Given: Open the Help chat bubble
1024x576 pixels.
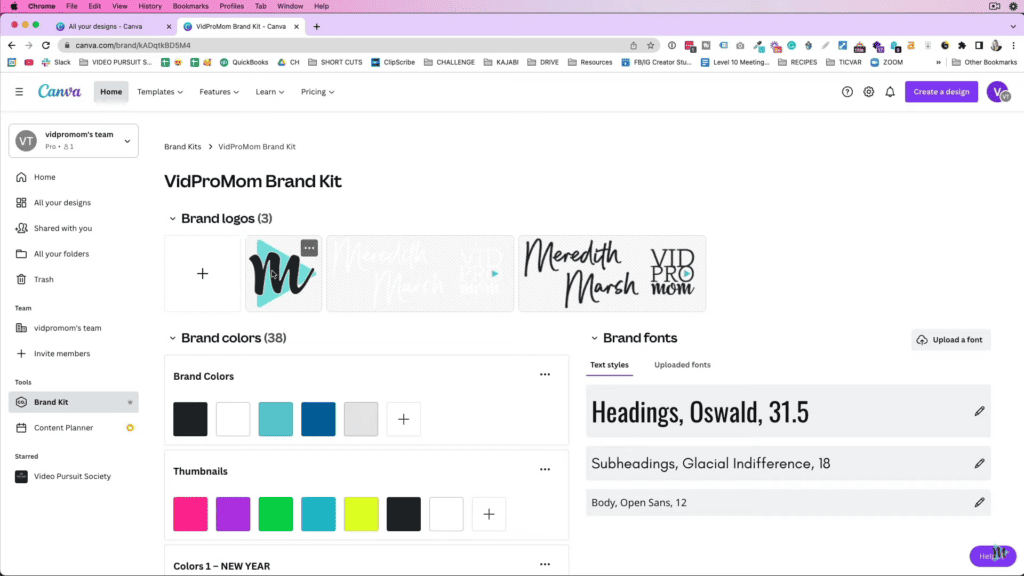Looking at the screenshot, I should point(993,556).
